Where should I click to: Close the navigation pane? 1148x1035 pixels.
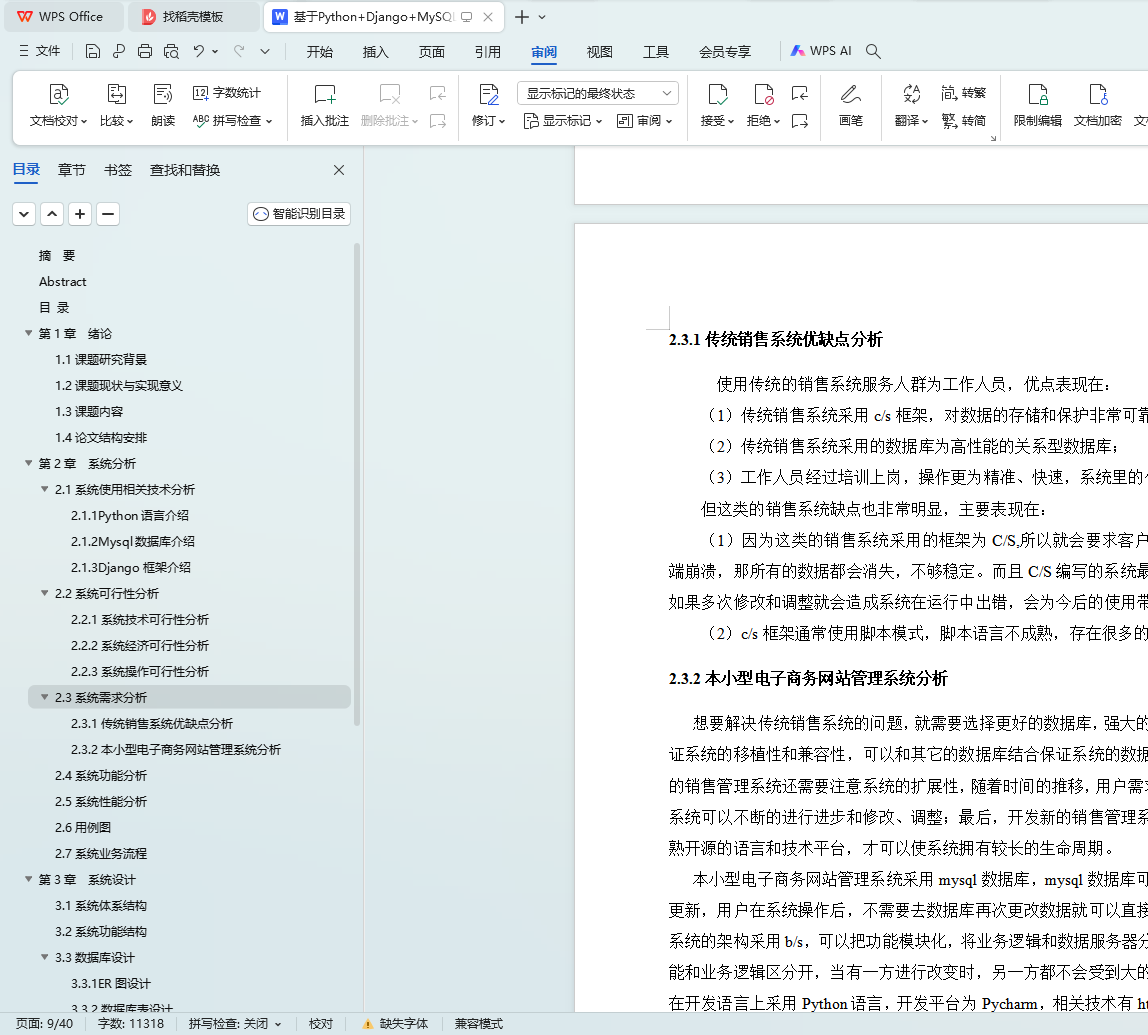[339, 170]
